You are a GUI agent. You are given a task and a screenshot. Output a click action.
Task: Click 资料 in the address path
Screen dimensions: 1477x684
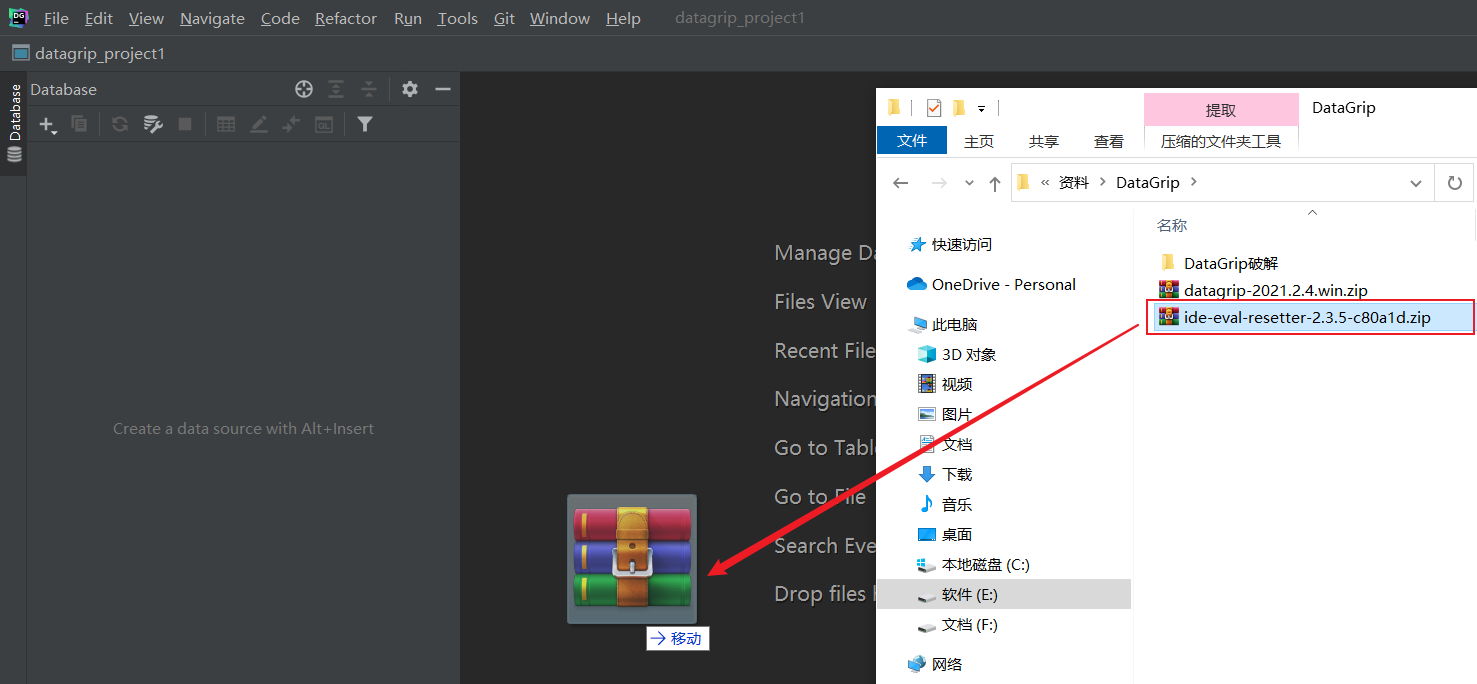(x=1073, y=183)
